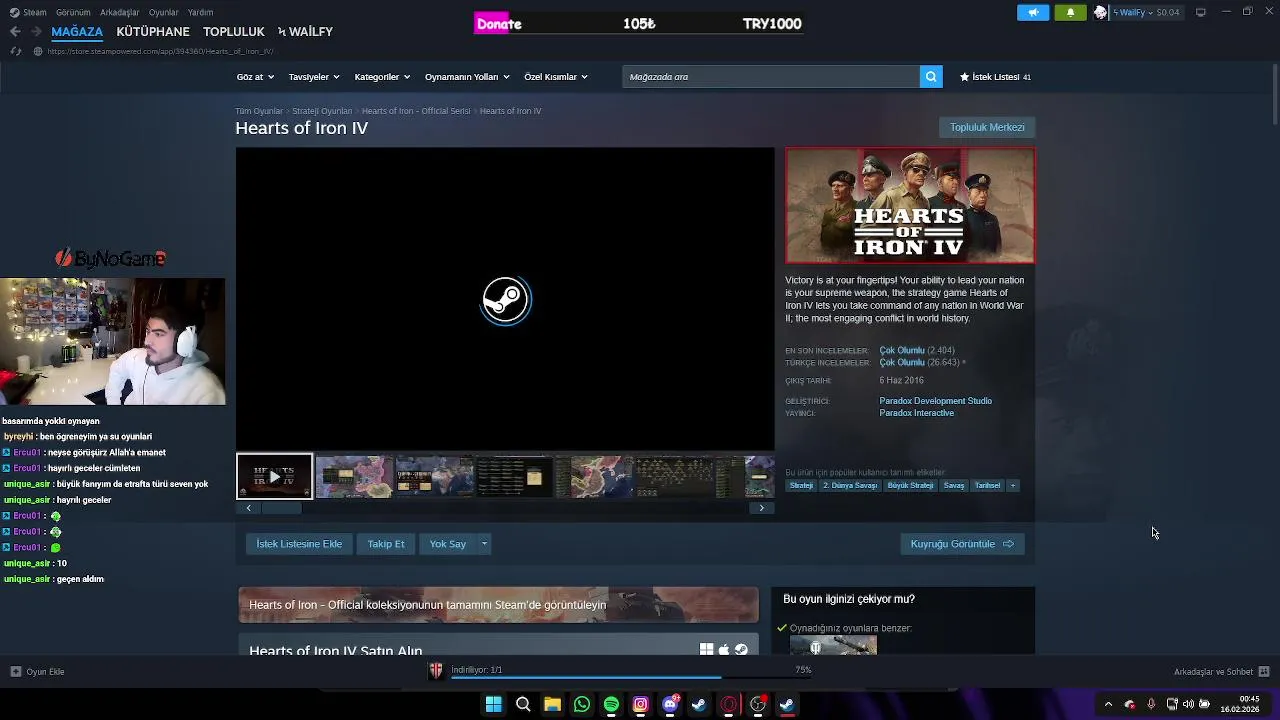Show hidden system tray icons
The height and width of the screenshot is (720, 1280).
click(x=1108, y=705)
